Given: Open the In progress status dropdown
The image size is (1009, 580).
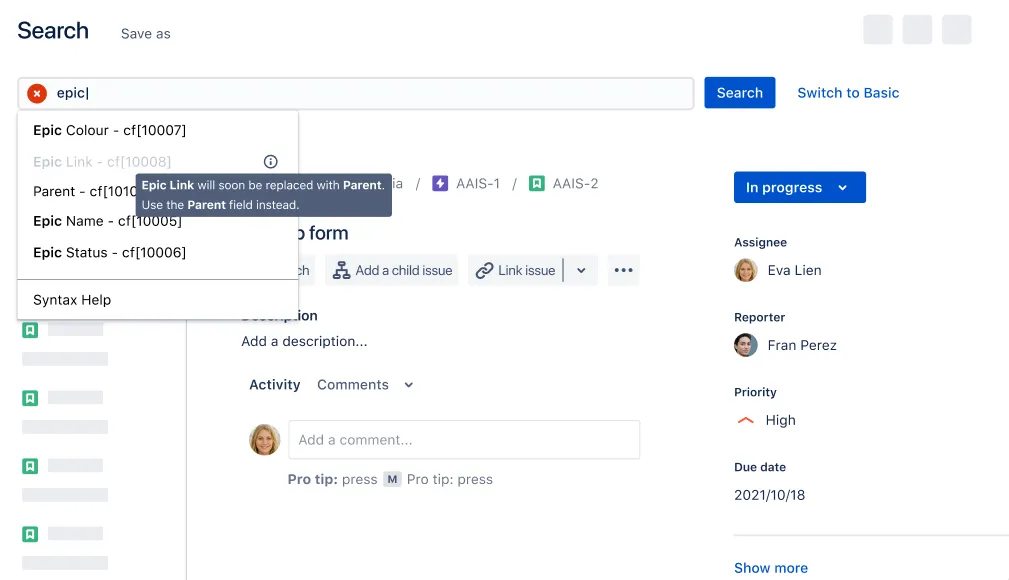Looking at the screenshot, I should click(800, 187).
